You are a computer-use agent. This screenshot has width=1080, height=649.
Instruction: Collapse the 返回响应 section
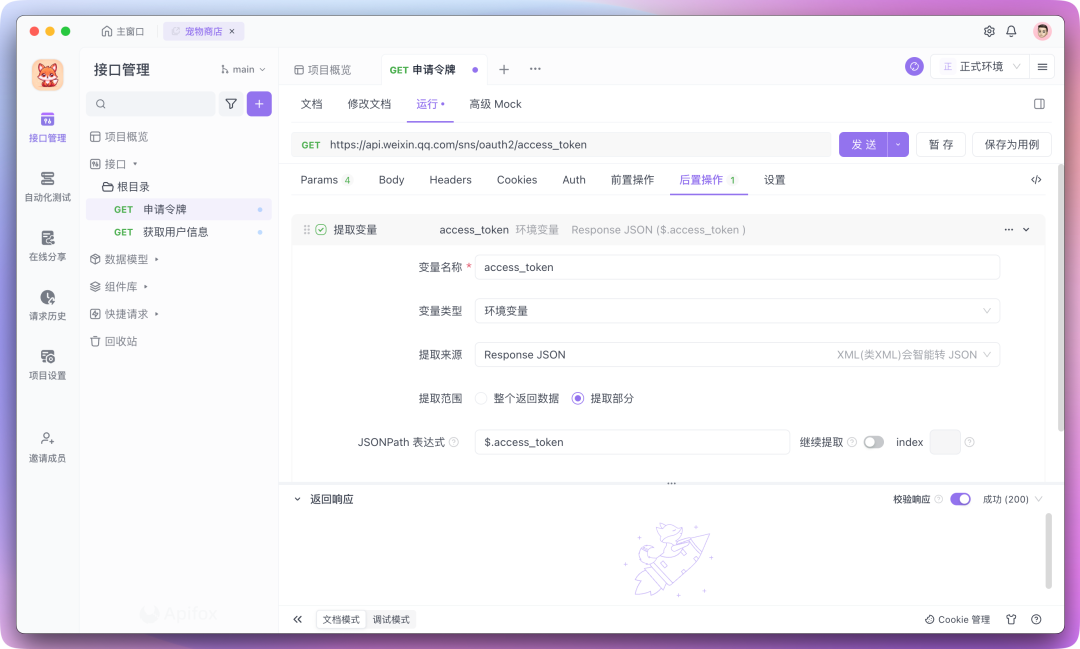tap(298, 499)
